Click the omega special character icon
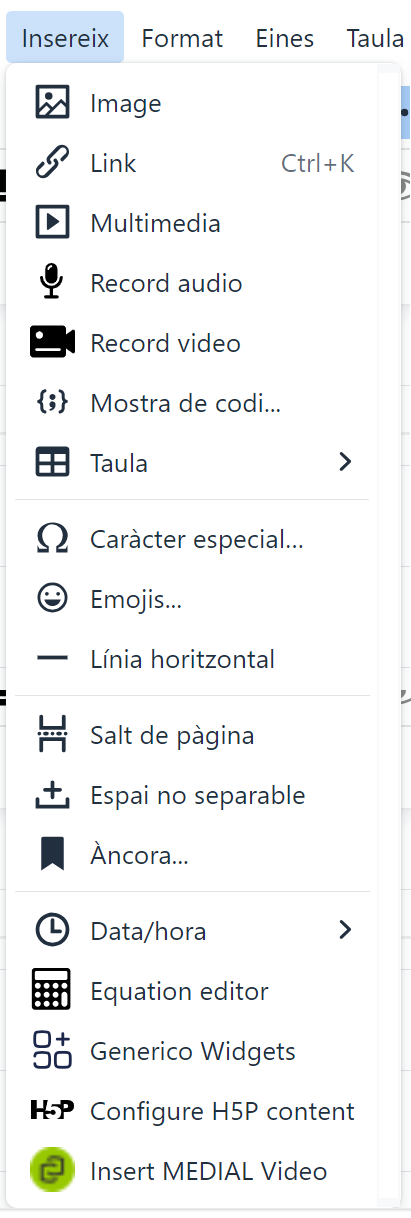Screen dimensions: 411x1218 click(x=52, y=539)
